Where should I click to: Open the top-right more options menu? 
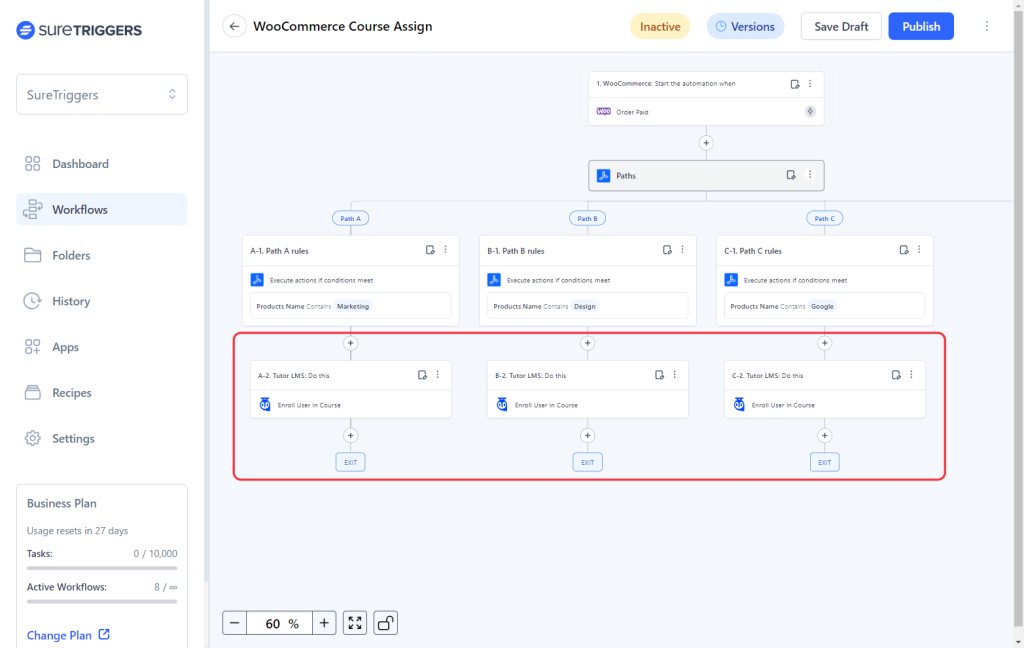[x=987, y=27]
